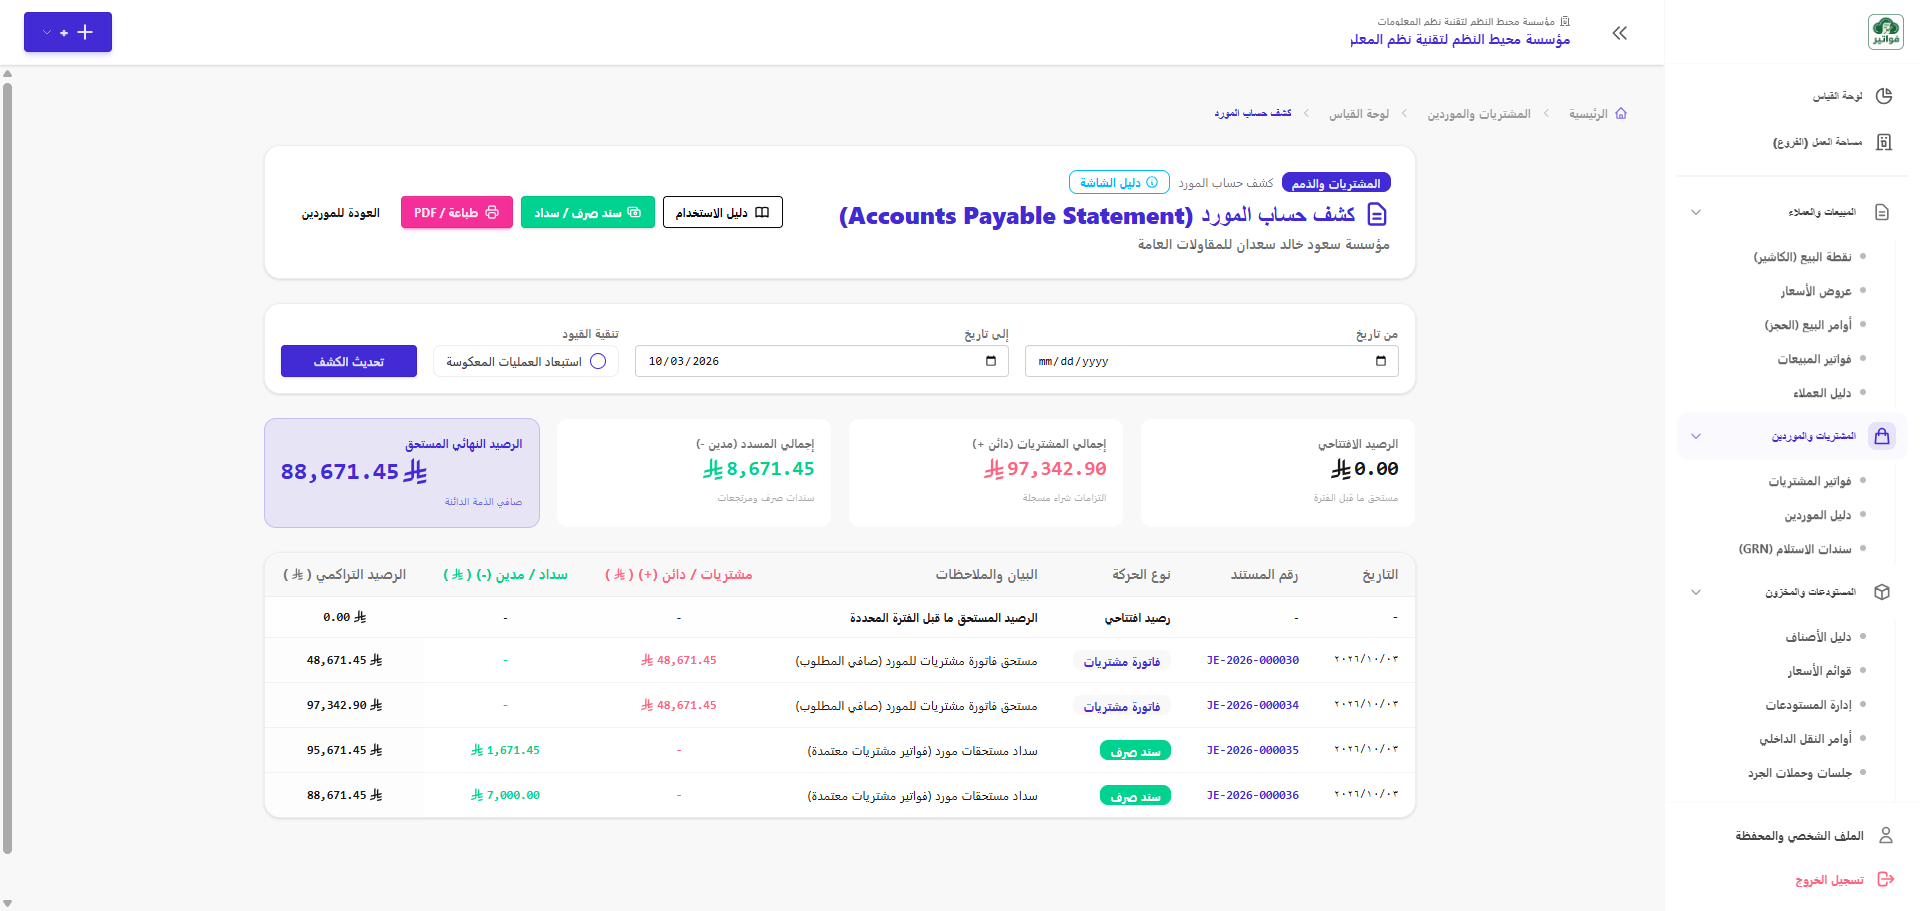The image size is (1920, 911).
Task: Open مساحة العمل (الفروع) building icon
Action: click(x=1884, y=142)
